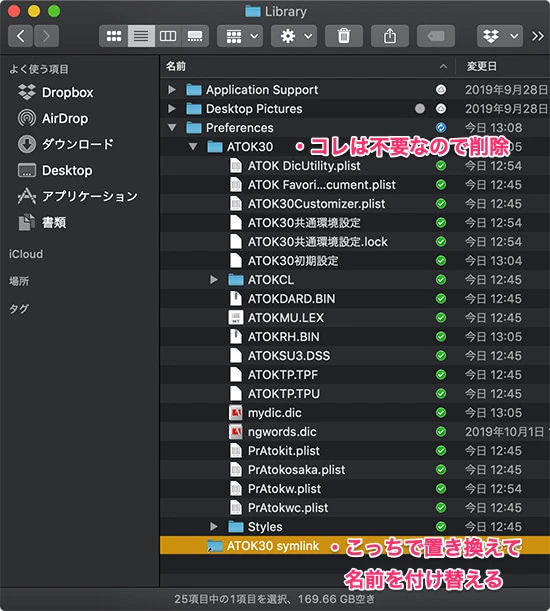Expand the Desktop Pictures folder
The width and height of the screenshot is (550, 611).
[172, 109]
